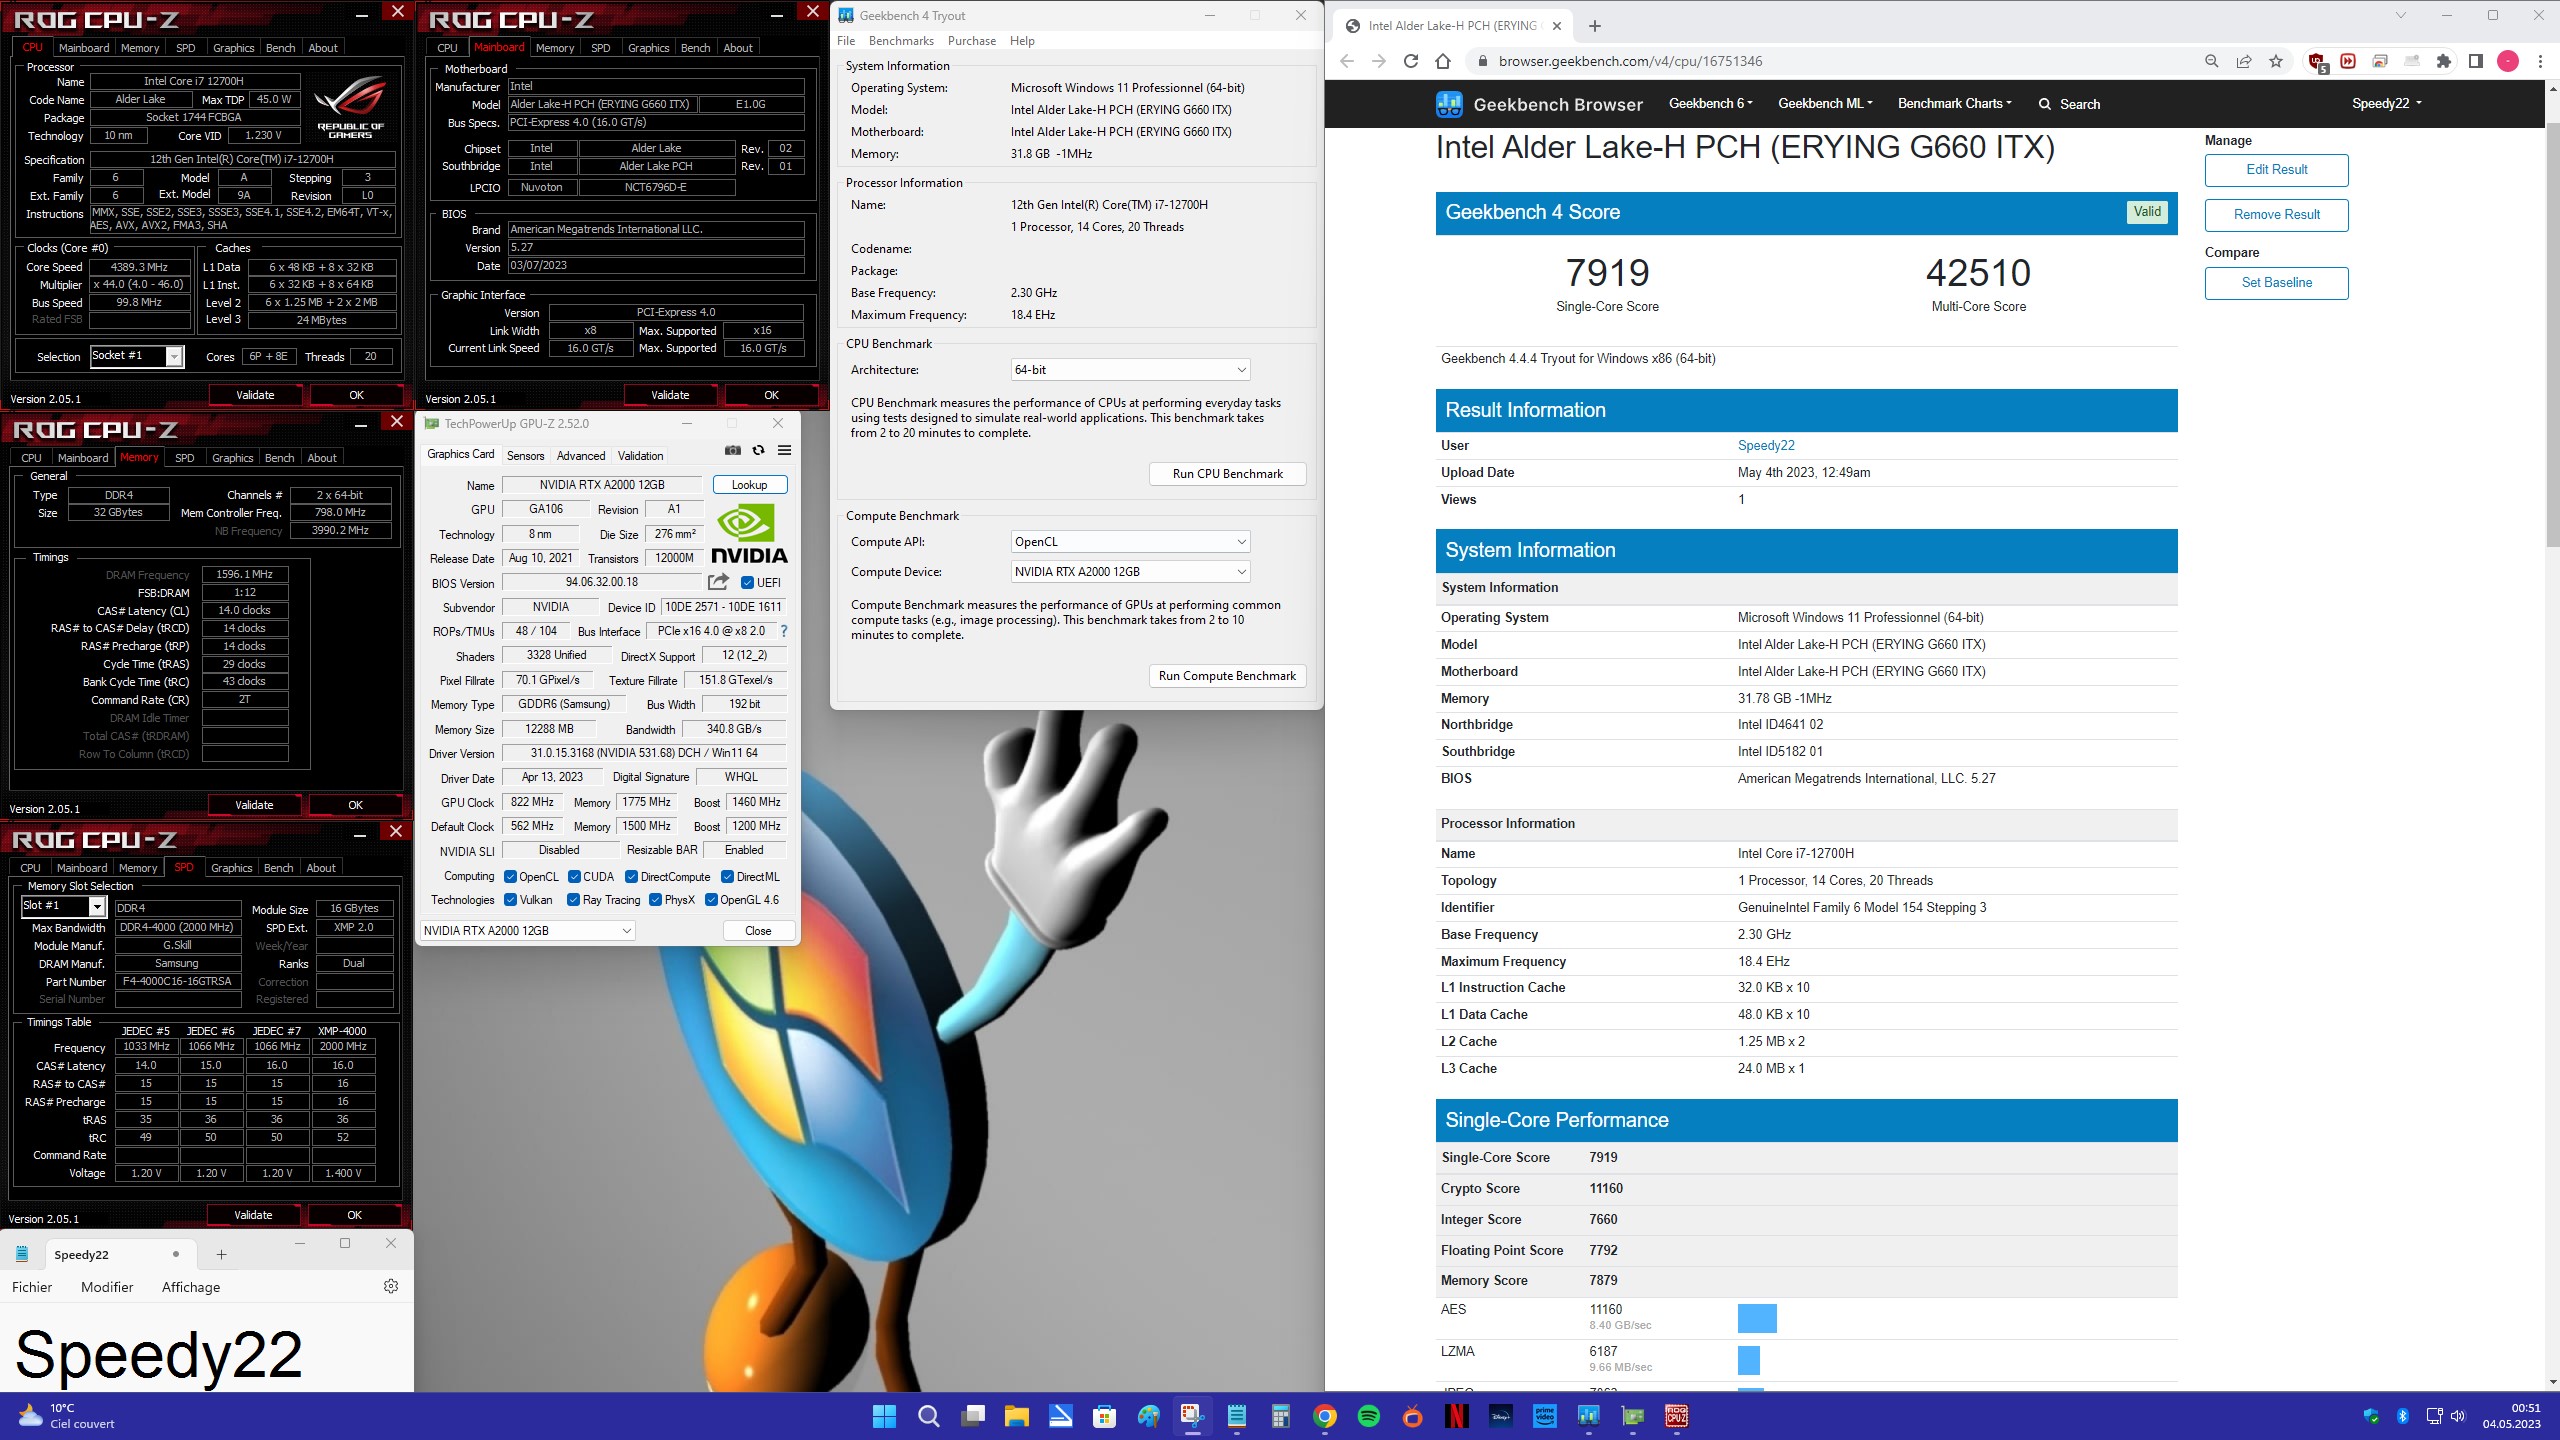Bookmark this page with the star icon
The width and height of the screenshot is (2560, 1440).
coord(2276,61)
